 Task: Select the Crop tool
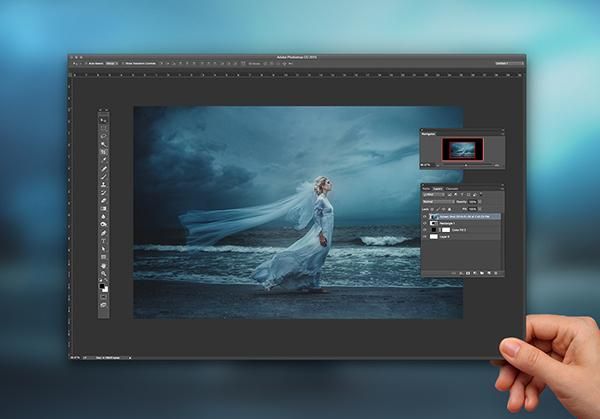pos(103,152)
